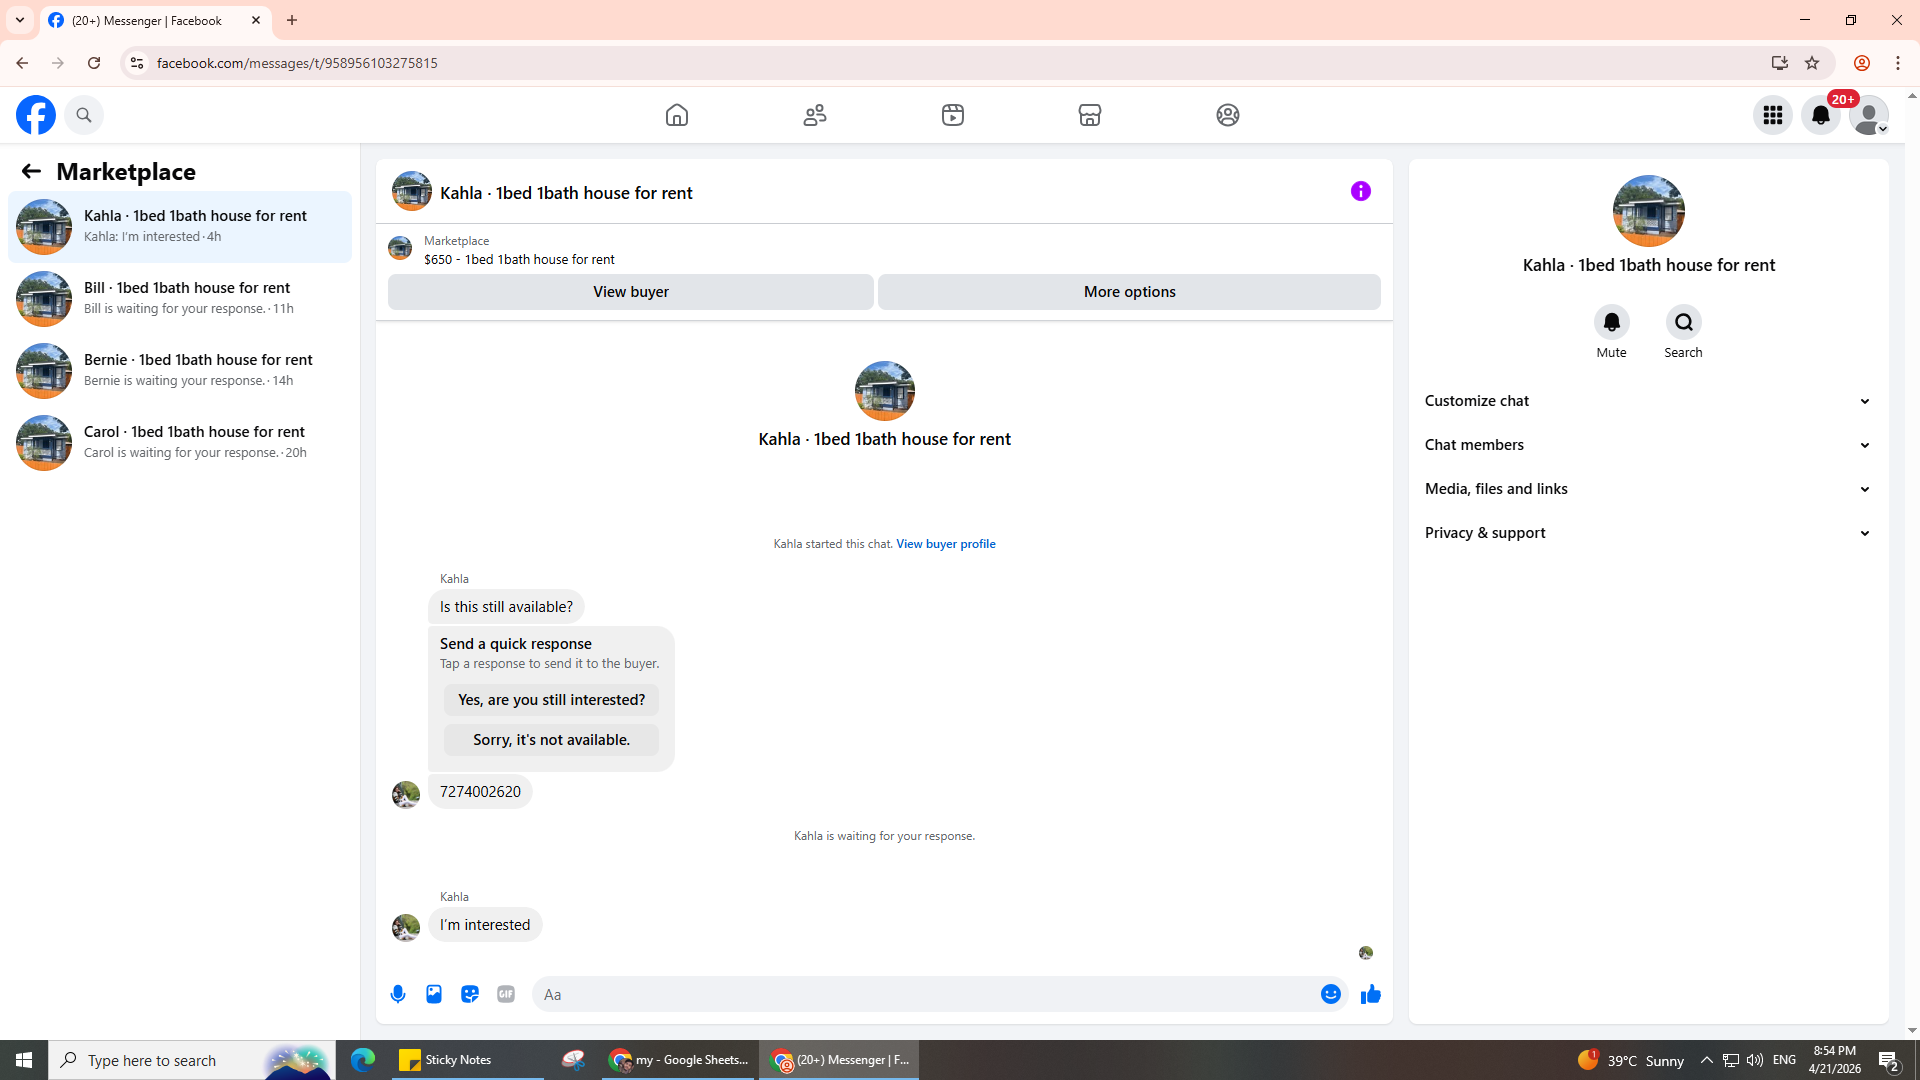
Task: Open the tab search dropdown arrow
Action: coord(20,20)
